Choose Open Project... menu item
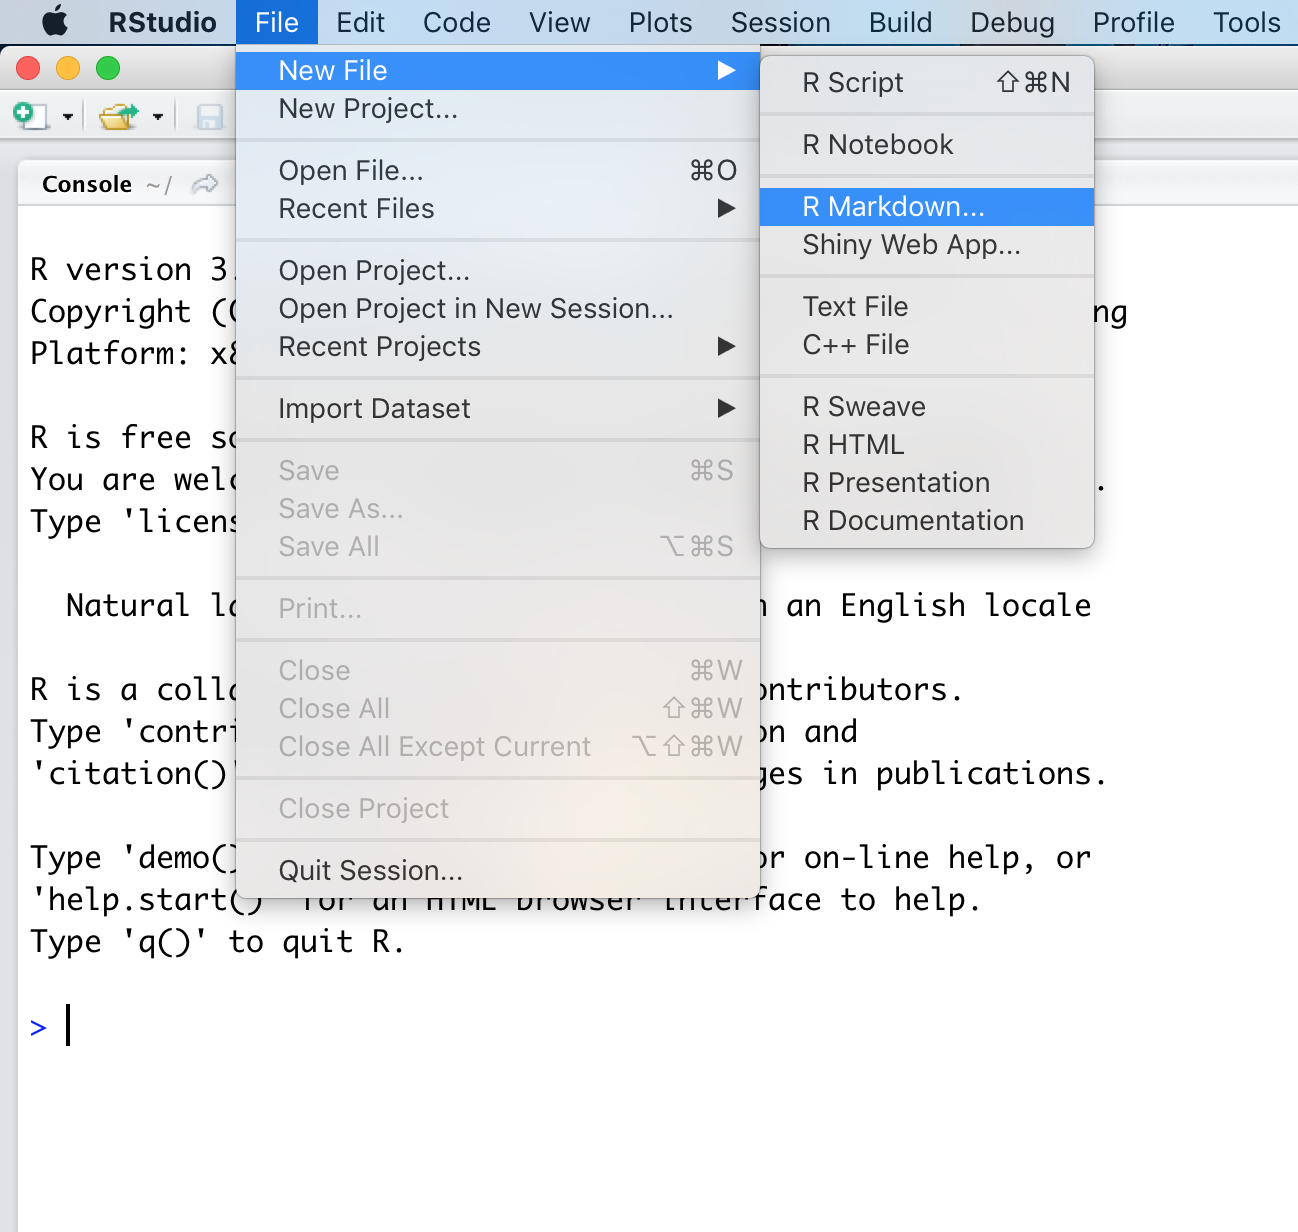The height and width of the screenshot is (1232, 1298). [498, 271]
